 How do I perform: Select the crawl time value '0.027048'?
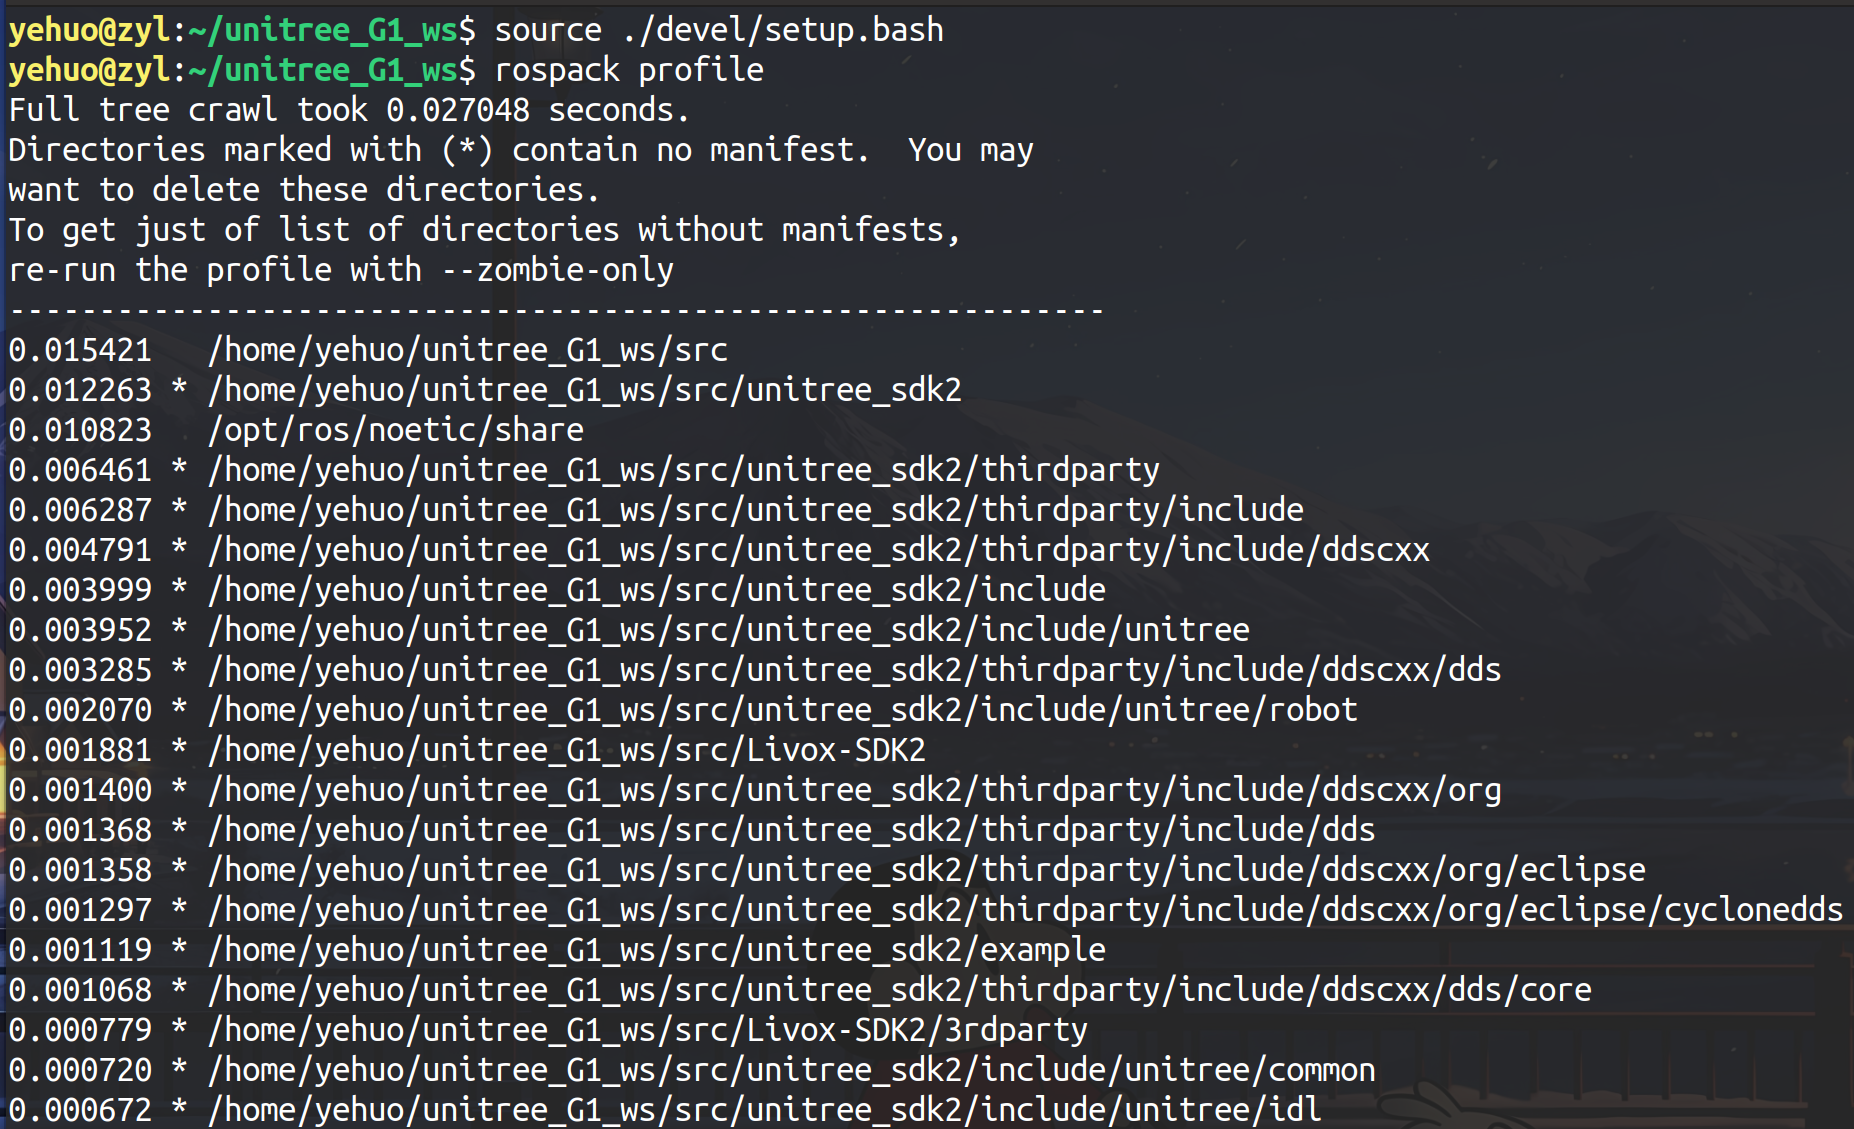click(x=458, y=110)
